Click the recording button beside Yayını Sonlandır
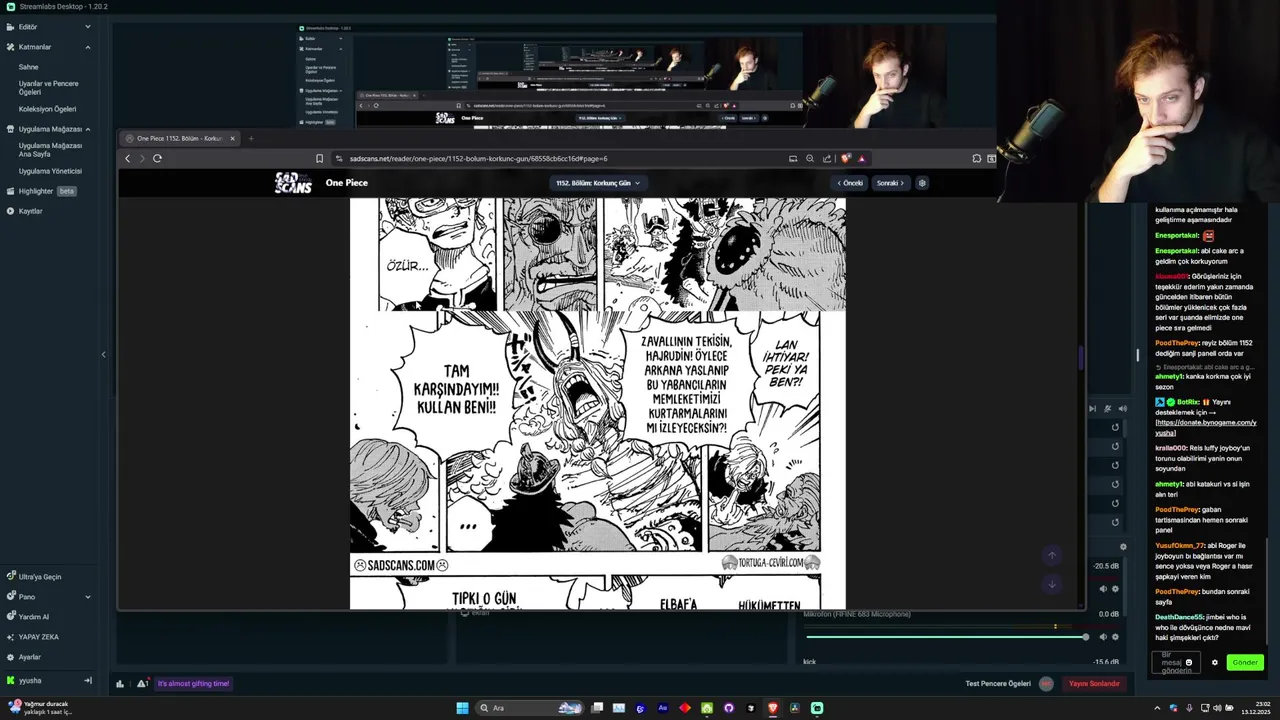The width and height of the screenshot is (1280, 720). click(x=1046, y=684)
